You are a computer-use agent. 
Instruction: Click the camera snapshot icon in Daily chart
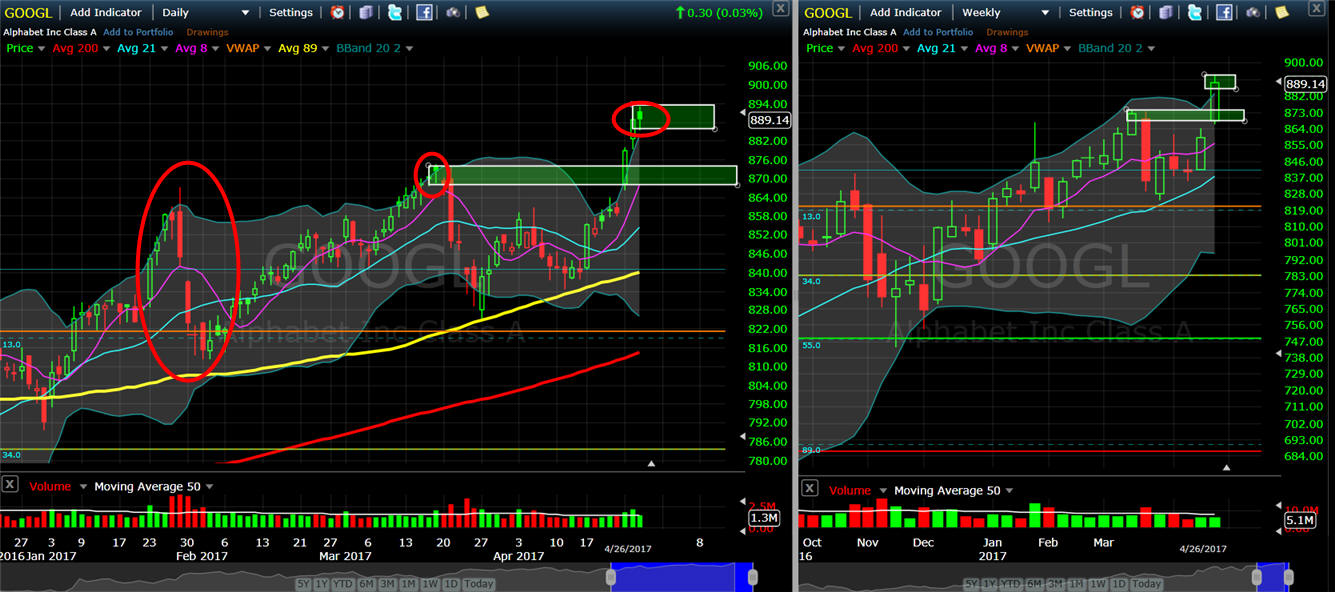pyautogui.click(x=453, y=13)
